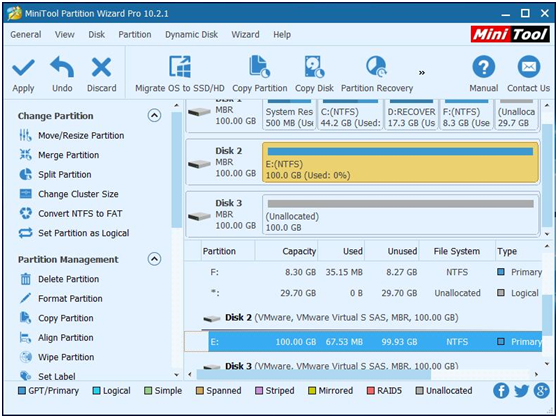Screen dimensions: 558x418
Task: Select Move/Resize Partition action
Action: click(x=71, y=136)
